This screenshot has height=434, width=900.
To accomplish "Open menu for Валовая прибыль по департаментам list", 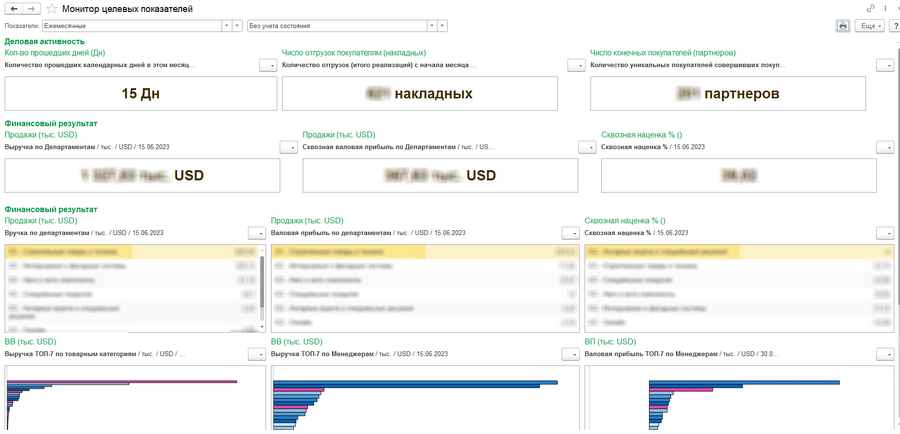I will click(x=570, y=233).
